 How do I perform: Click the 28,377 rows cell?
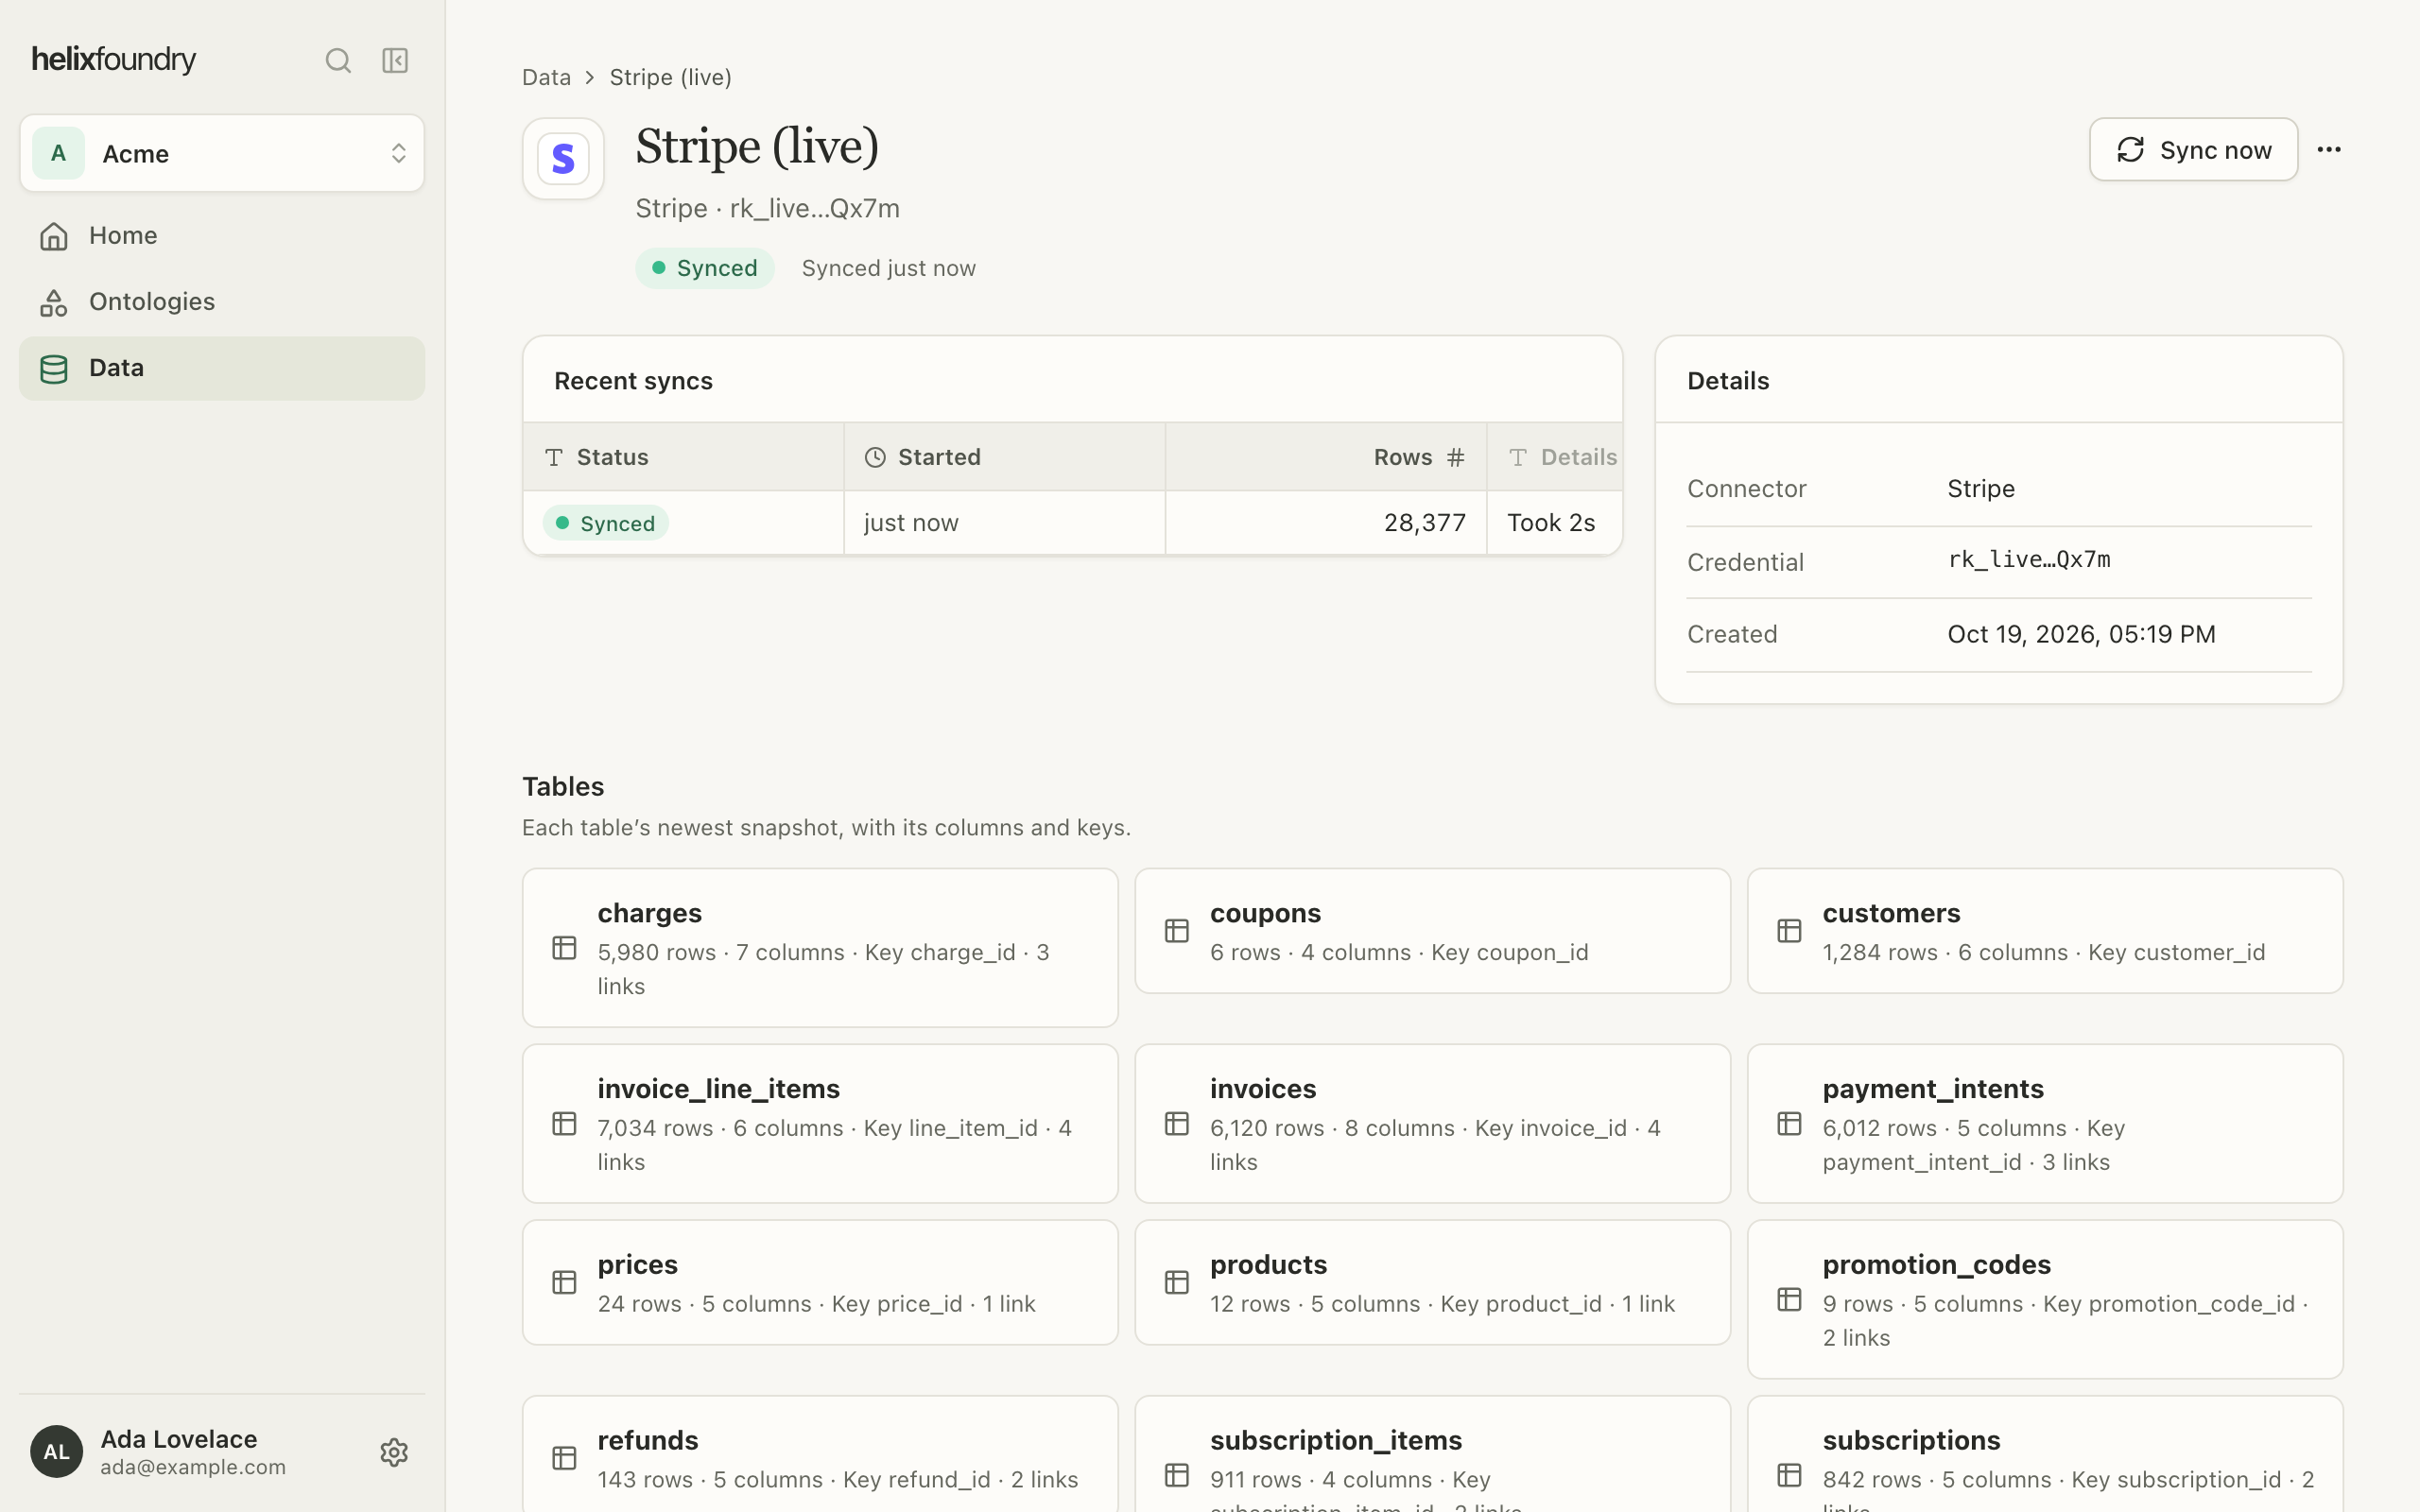1326,522
